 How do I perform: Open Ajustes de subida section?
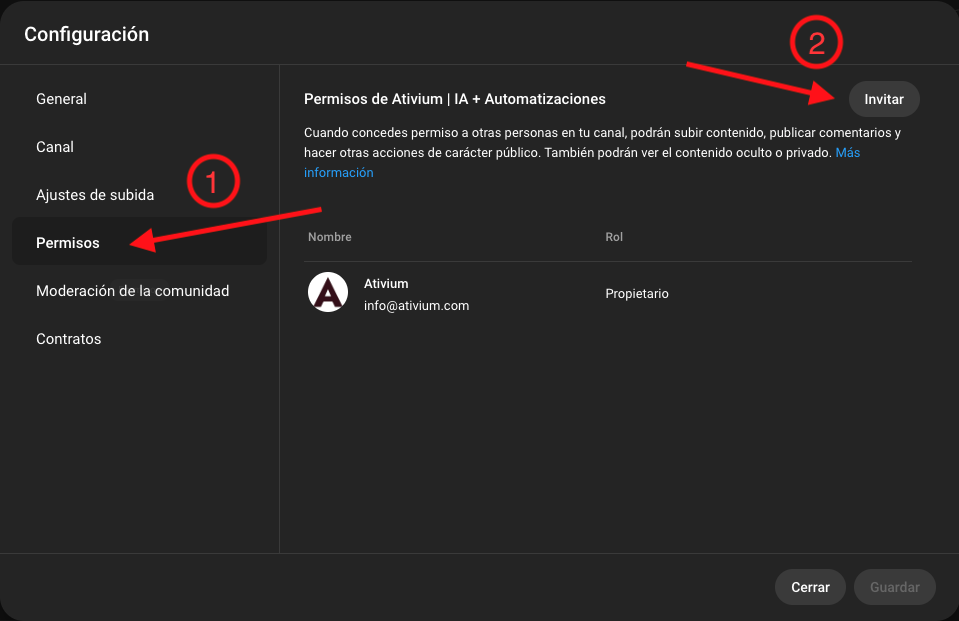95,195
